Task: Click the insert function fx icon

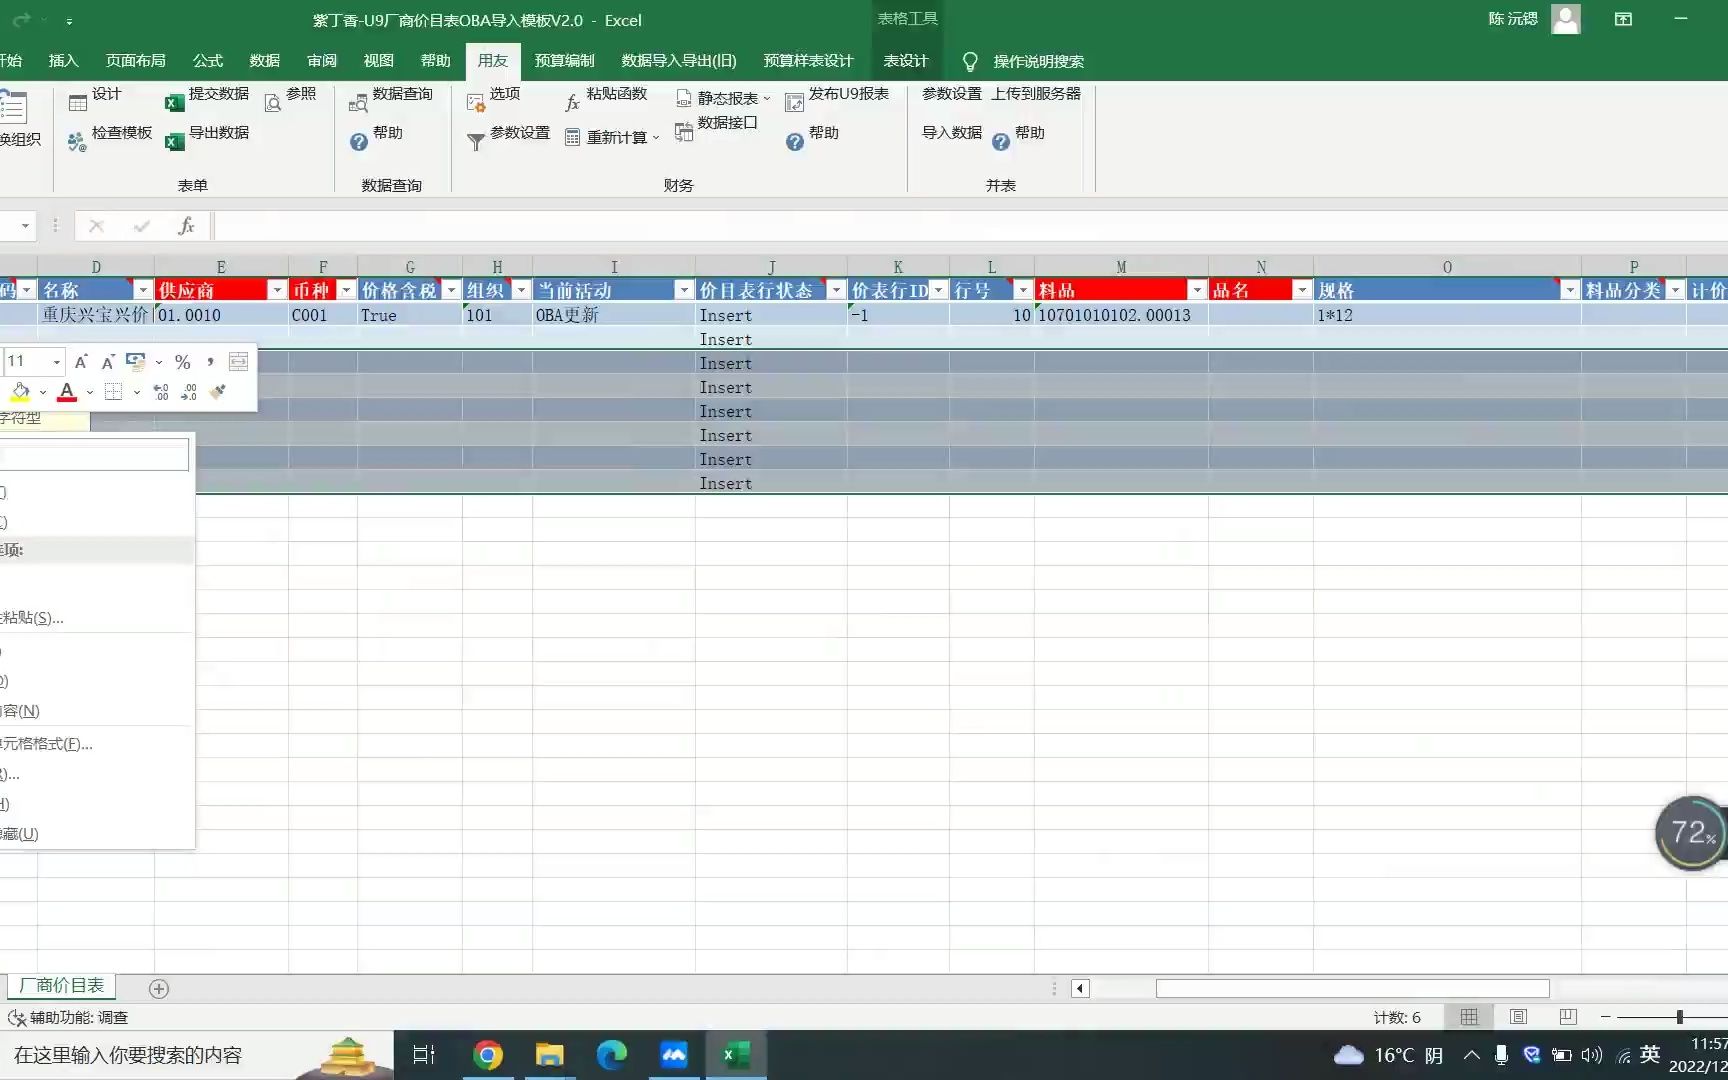Action: pyautogui.click(x=186, y=226)
